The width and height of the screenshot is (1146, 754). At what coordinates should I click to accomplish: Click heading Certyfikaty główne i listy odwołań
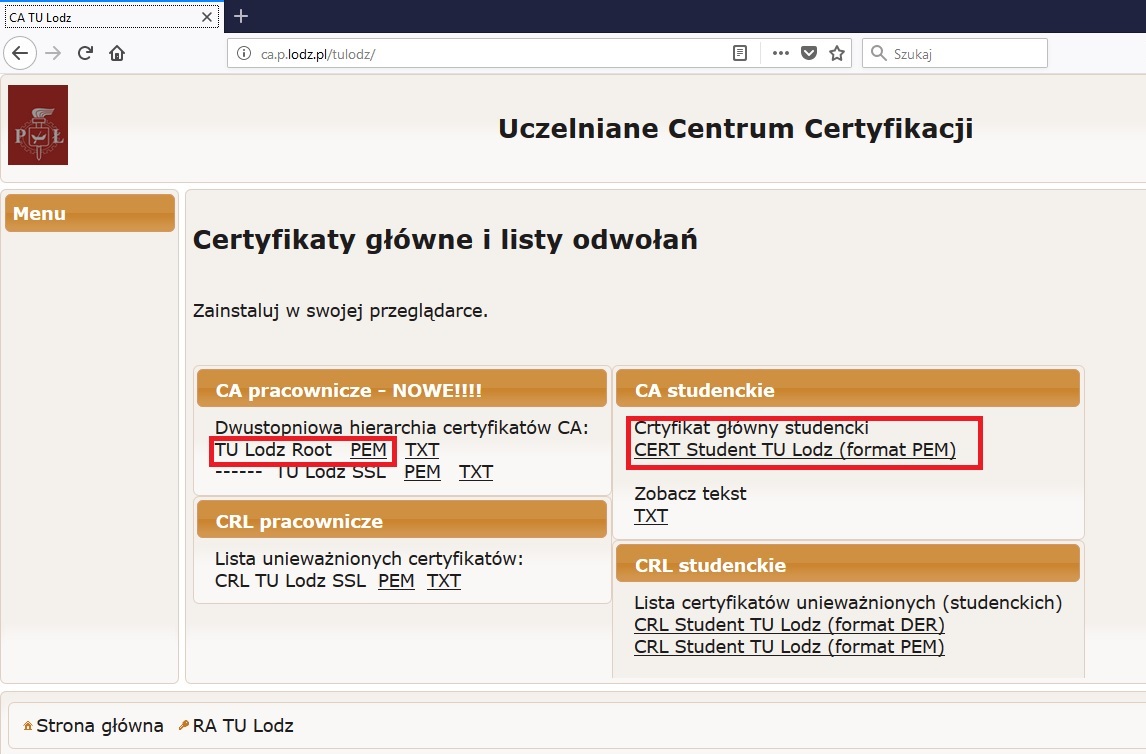click(x=445, y=240)
